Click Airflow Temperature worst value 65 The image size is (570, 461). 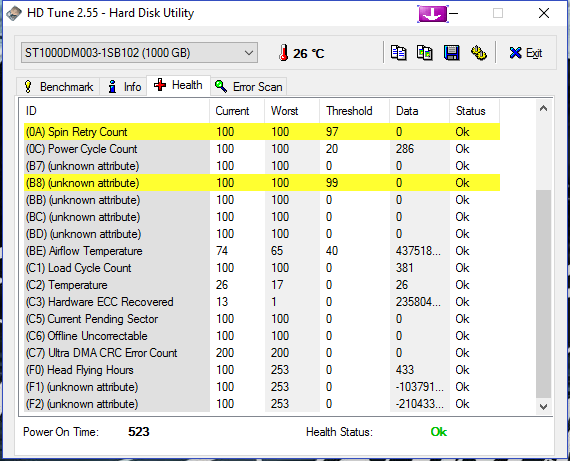(x=277, y=251)
